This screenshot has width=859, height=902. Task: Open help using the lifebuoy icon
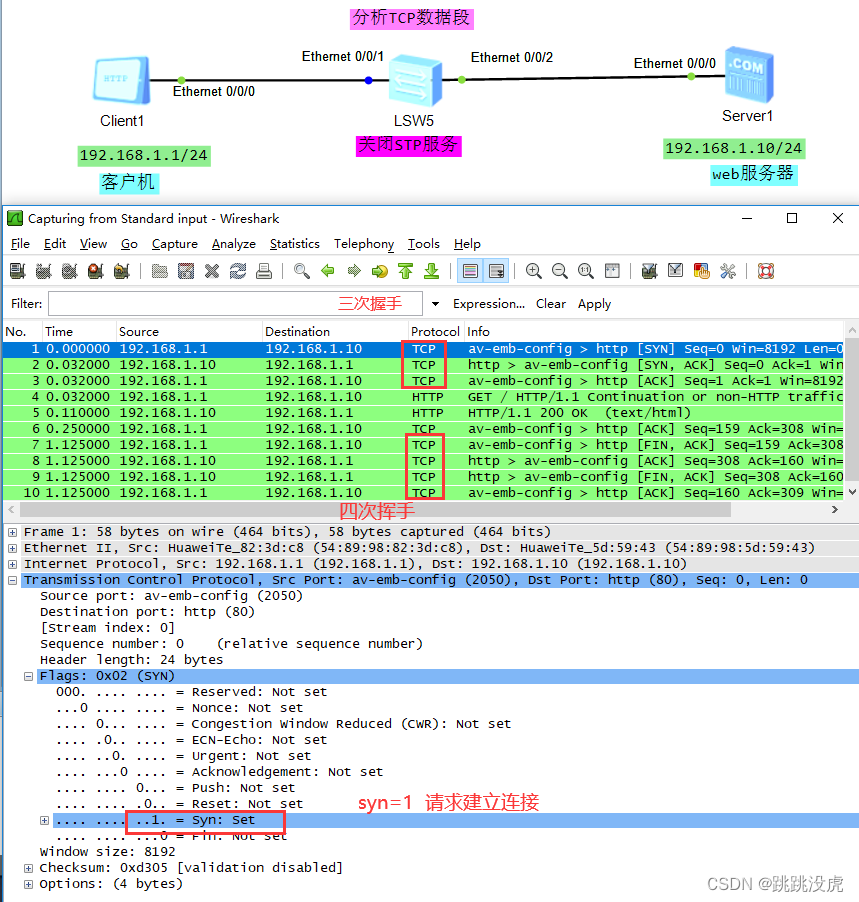pyautogui.click(x=766, y=271)
